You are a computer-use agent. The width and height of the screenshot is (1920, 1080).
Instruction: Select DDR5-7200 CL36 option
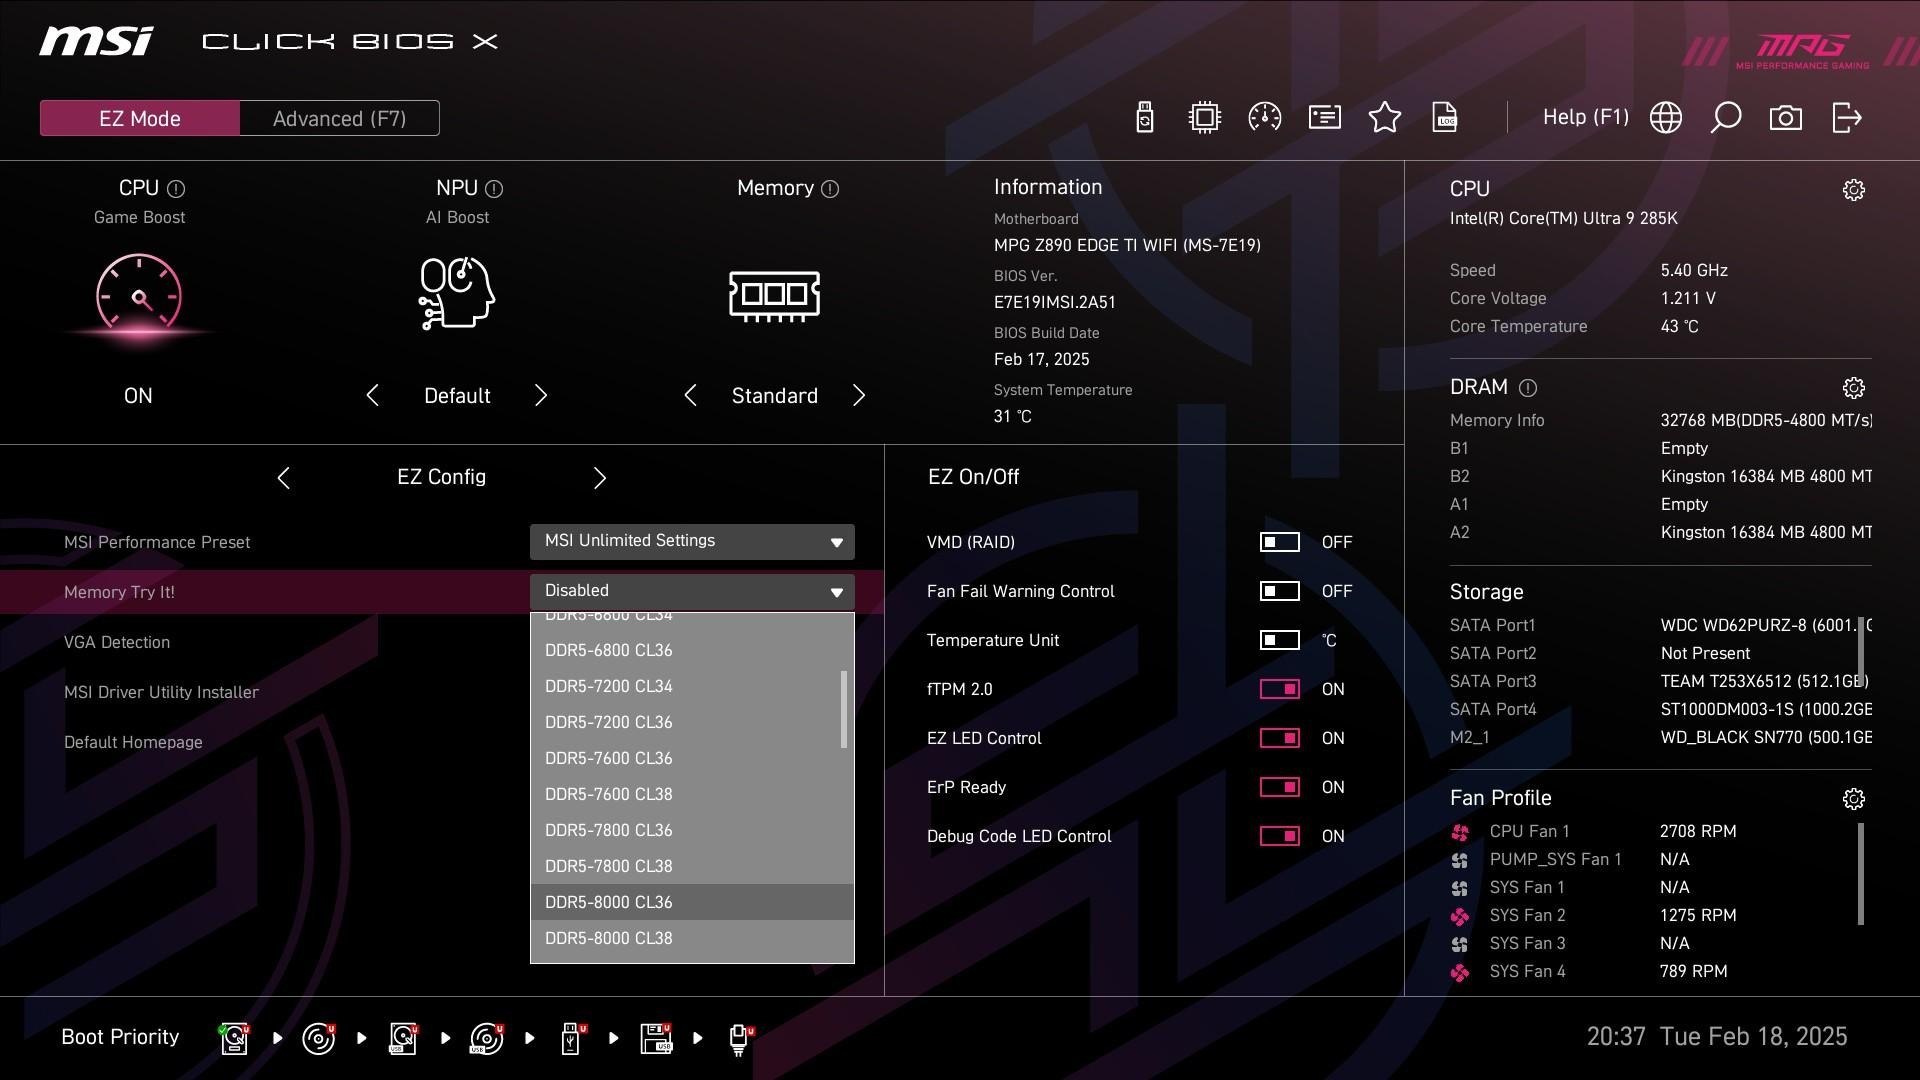(x=692, y=722)
